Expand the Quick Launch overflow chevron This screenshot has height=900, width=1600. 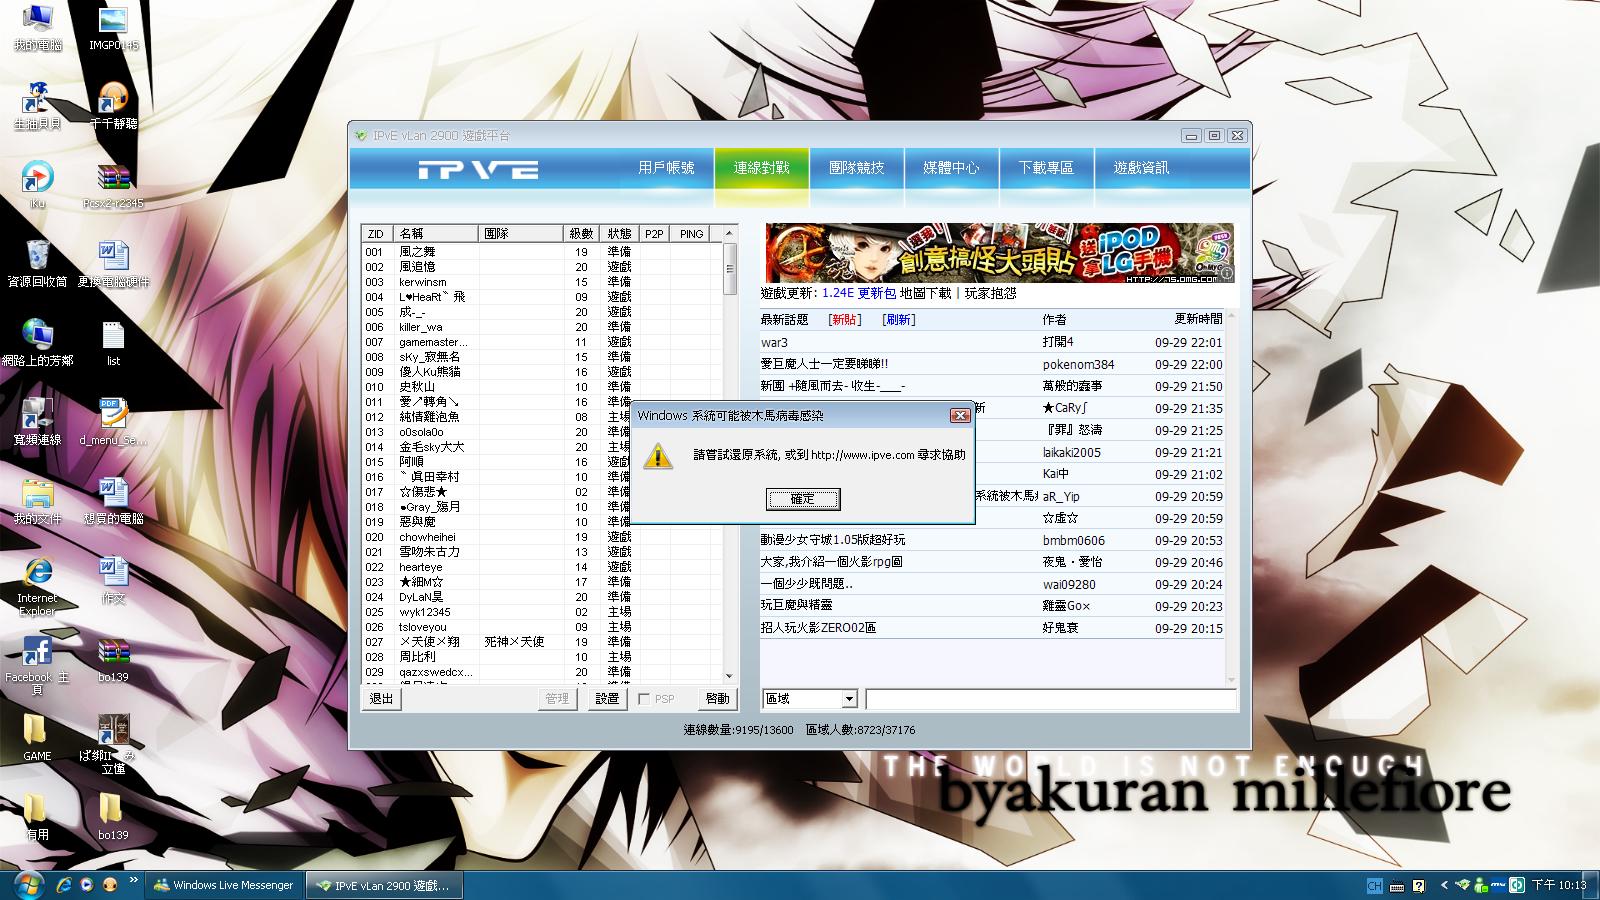click(x=133, y=881)
